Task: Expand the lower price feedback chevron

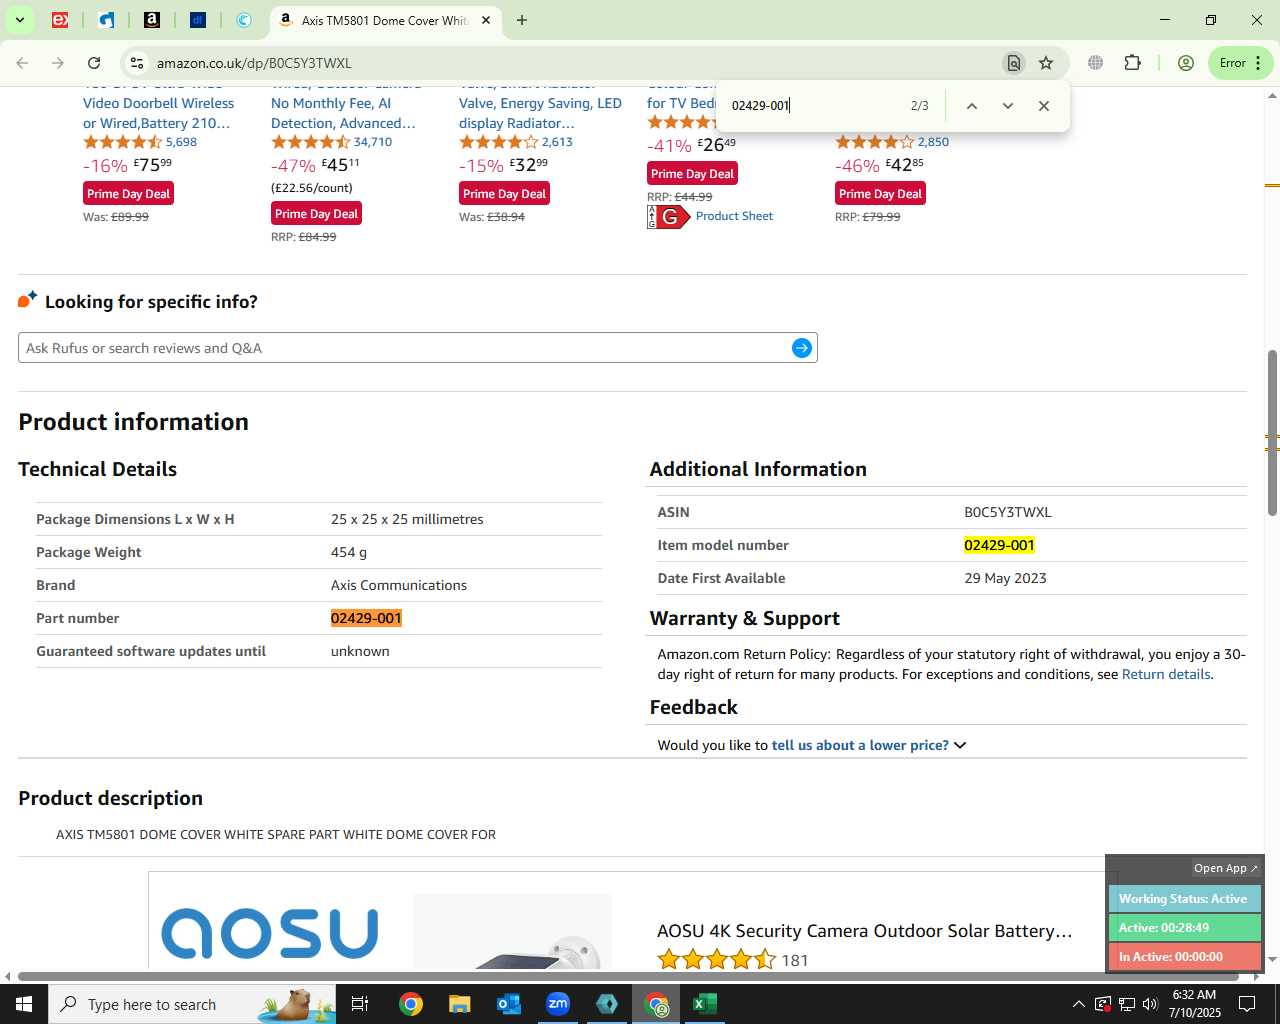Action: 960,745
